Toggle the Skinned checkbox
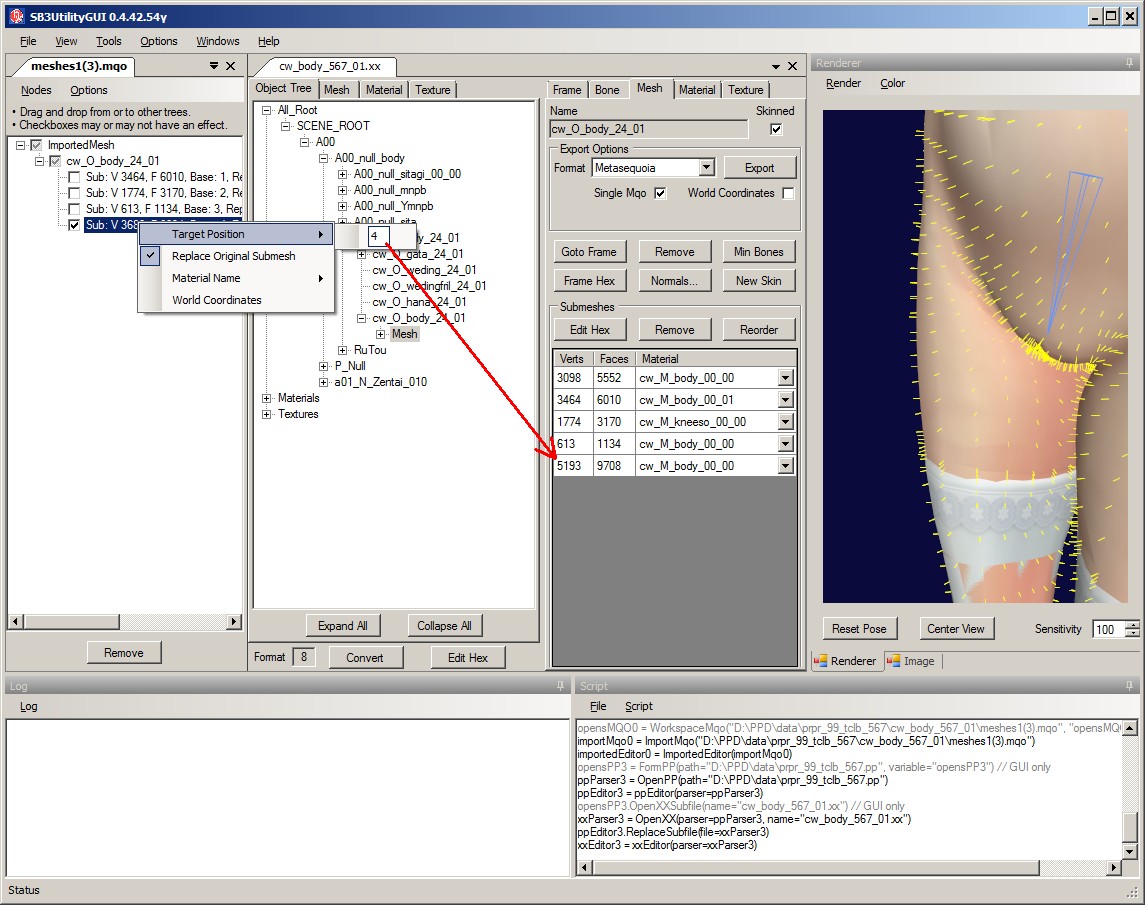 (x=776, y=129)
